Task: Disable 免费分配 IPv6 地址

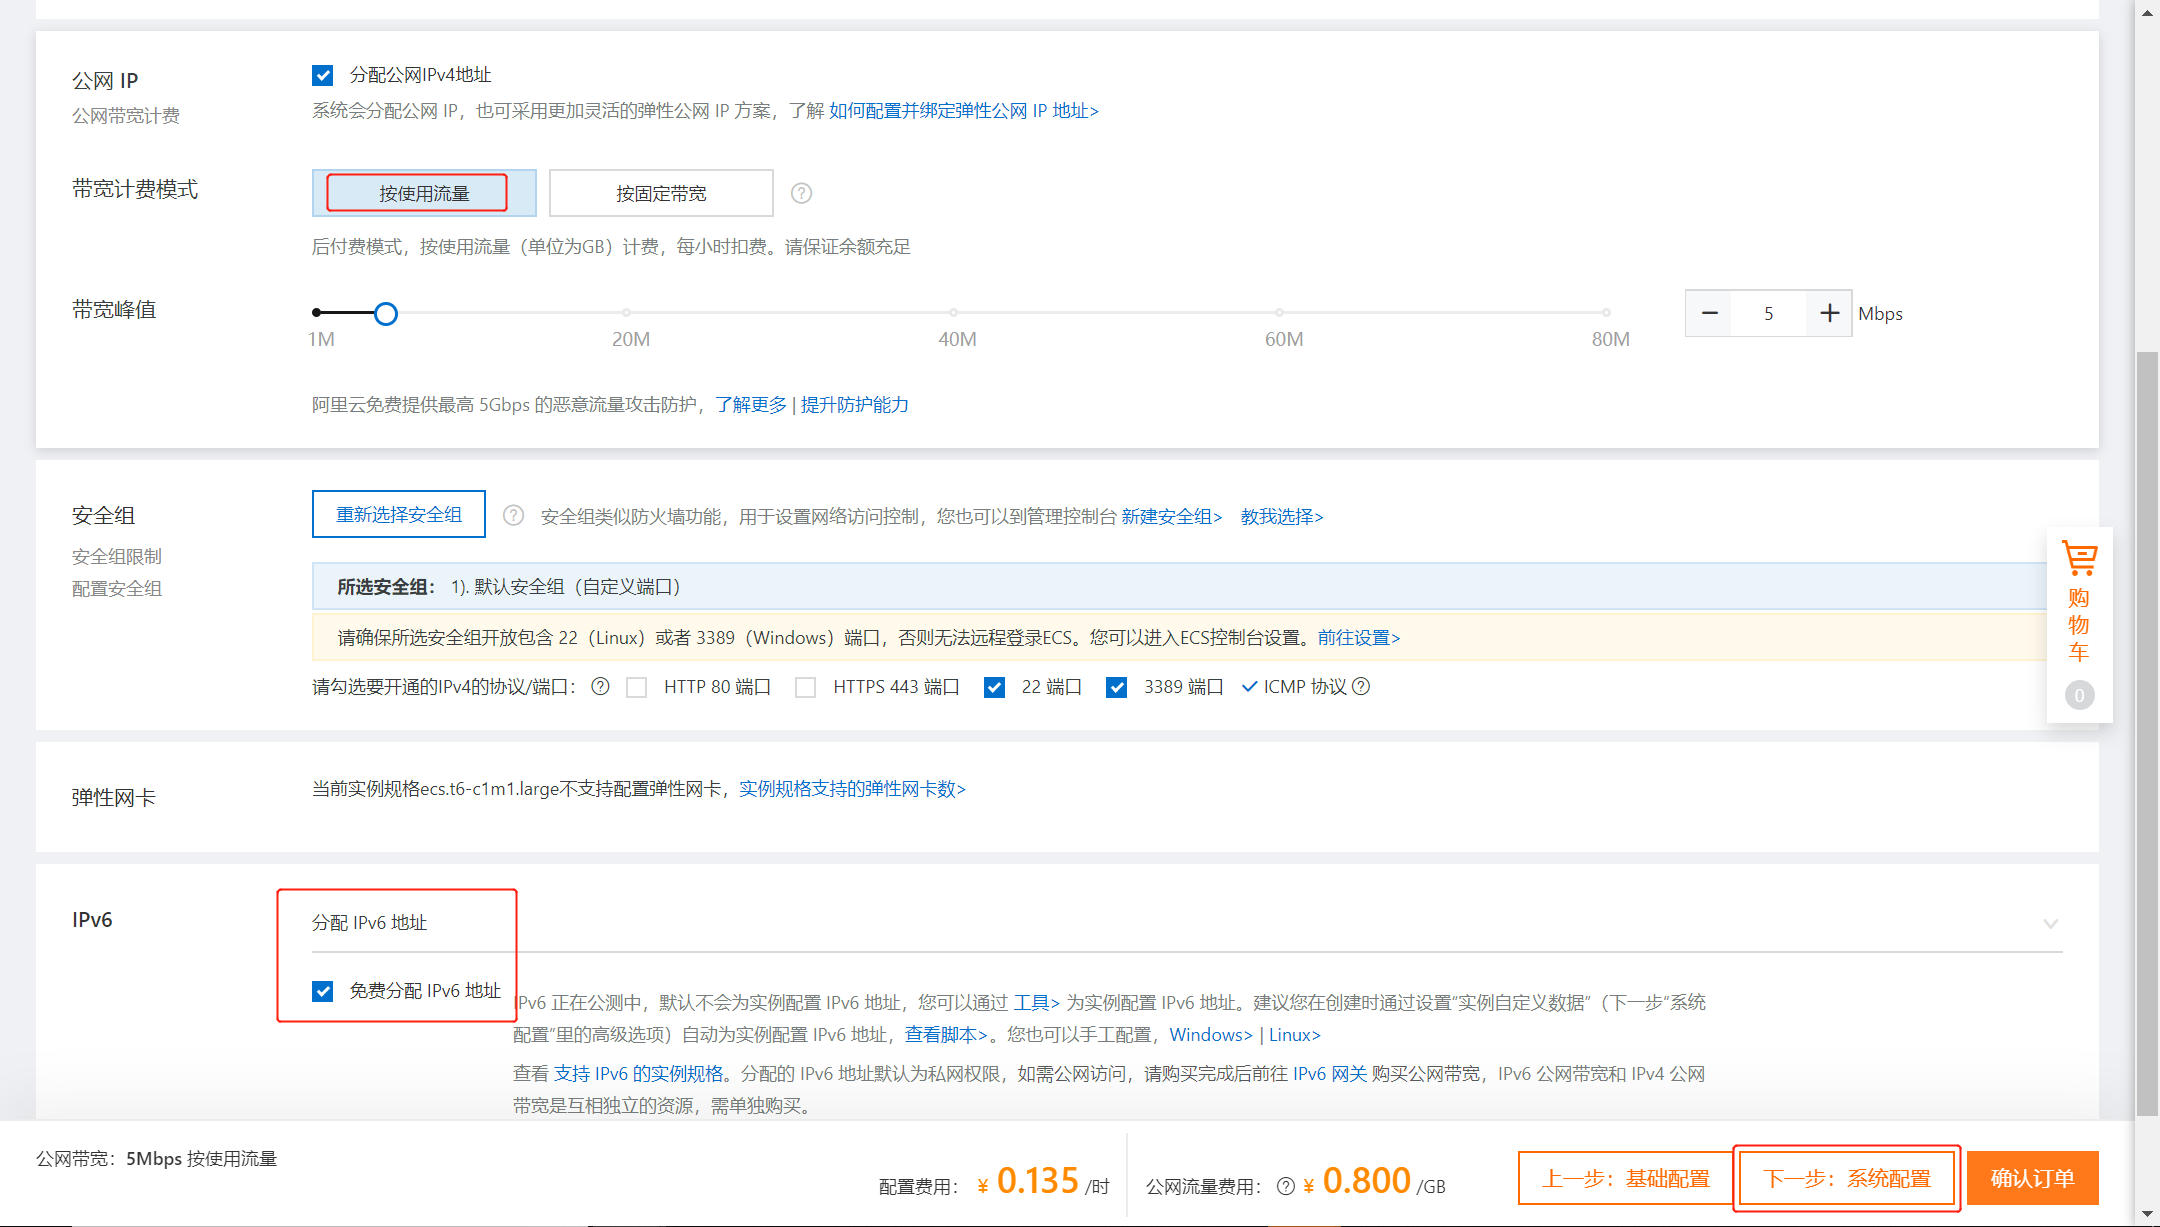Action: tap(322, 991)
